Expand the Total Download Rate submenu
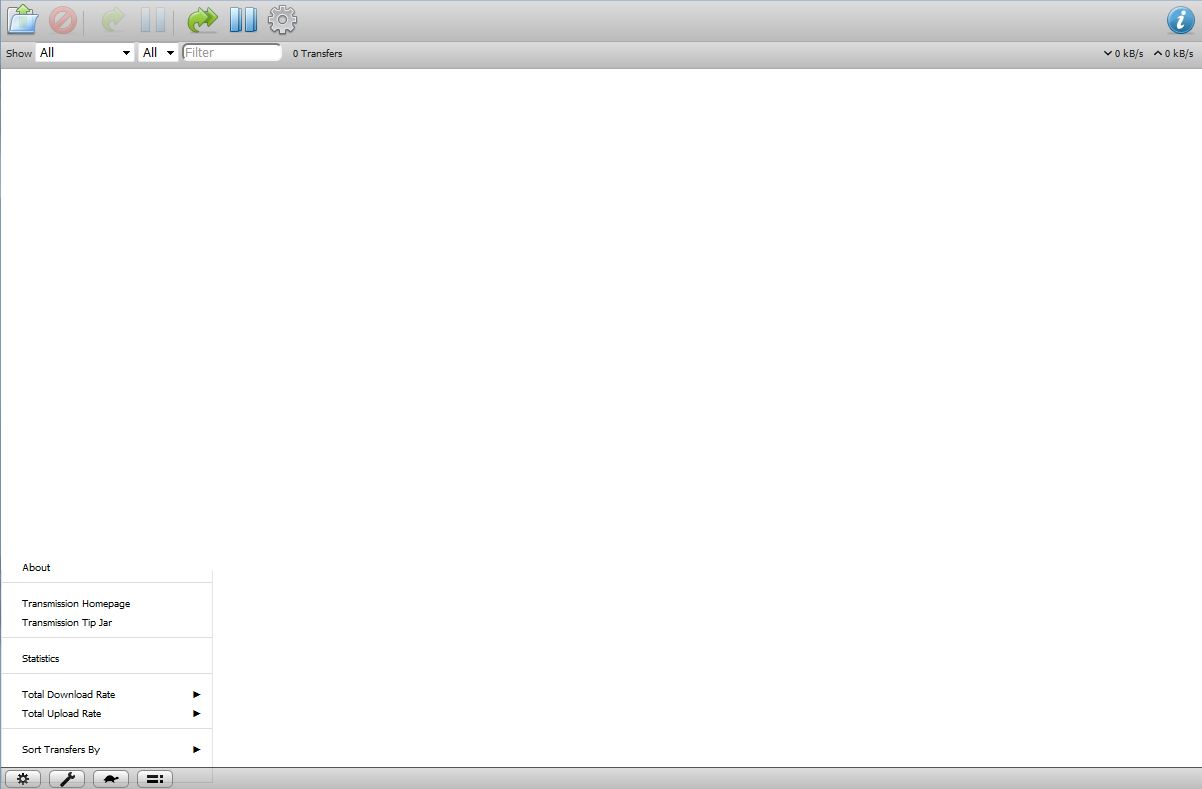1202x789 pixels. point(107,695)
